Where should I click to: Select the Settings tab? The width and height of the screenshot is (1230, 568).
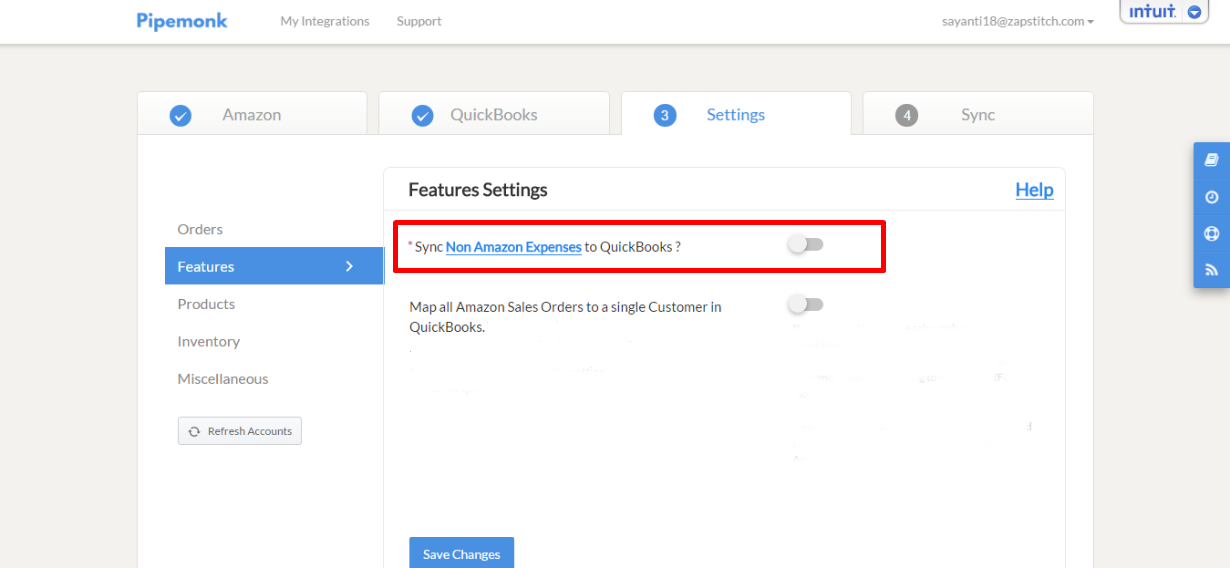tap(736, 113)
